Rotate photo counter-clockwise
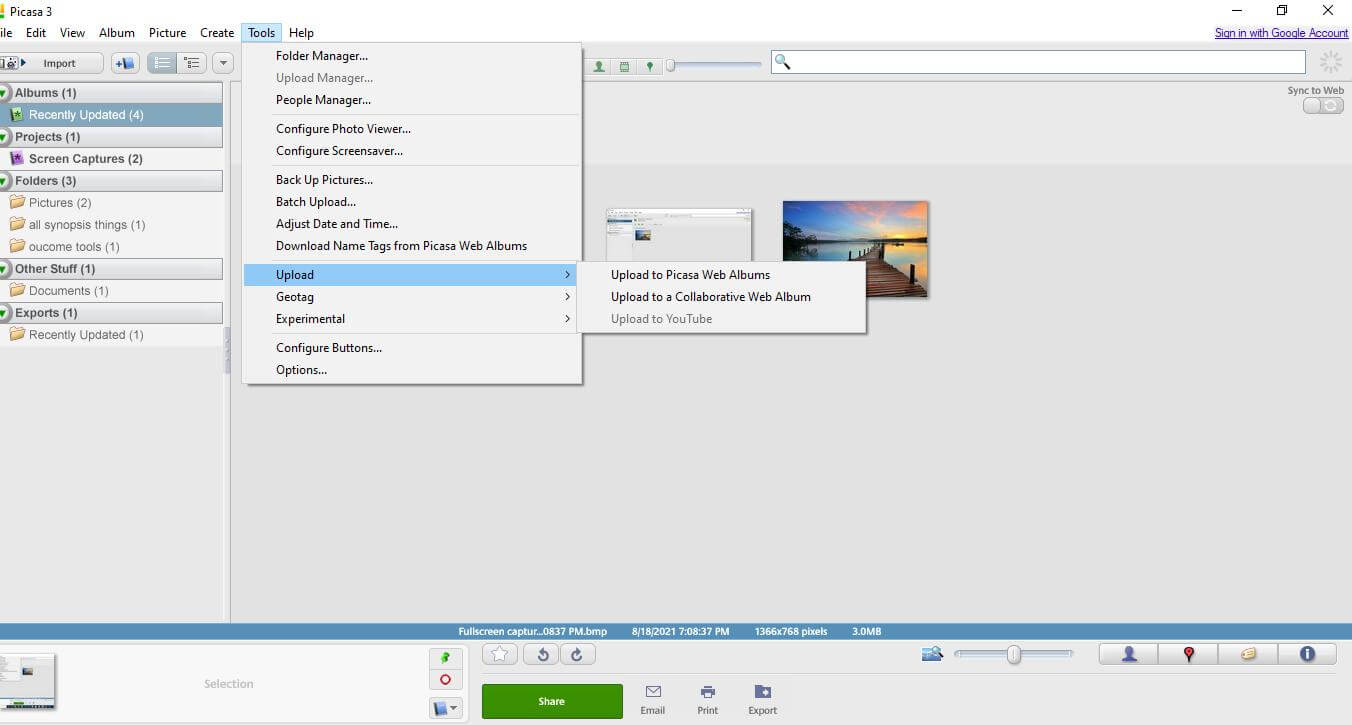Viewport: 1352px width, 725px height. coord(542,654)
